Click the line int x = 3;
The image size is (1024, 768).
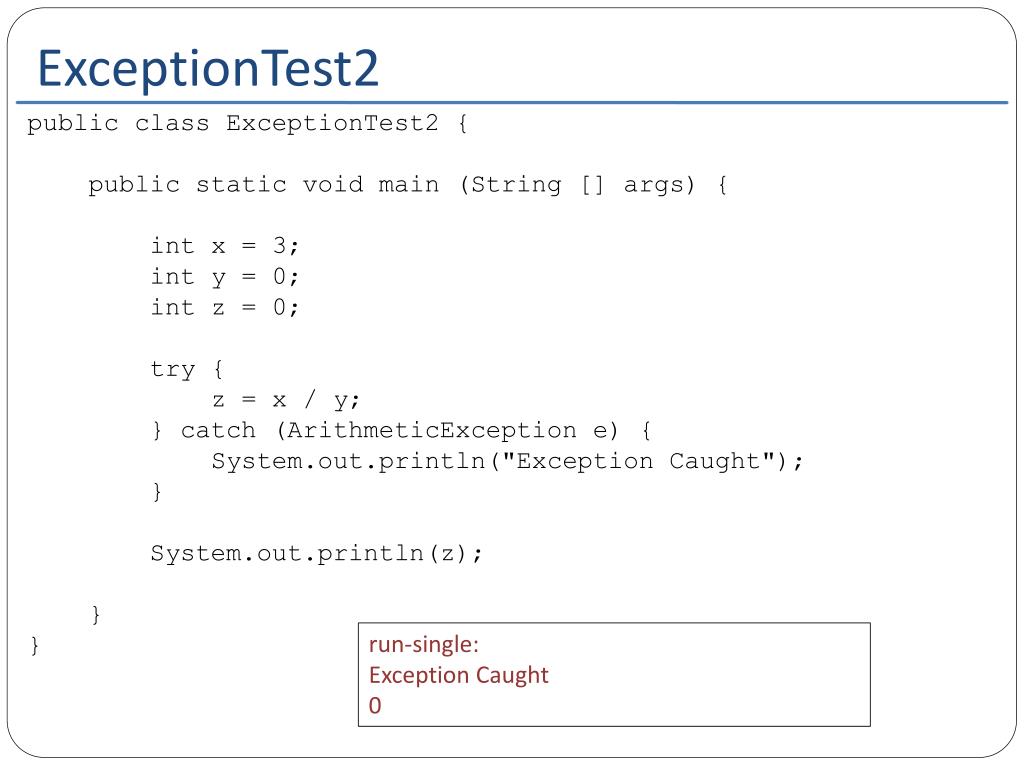[225, 246]
